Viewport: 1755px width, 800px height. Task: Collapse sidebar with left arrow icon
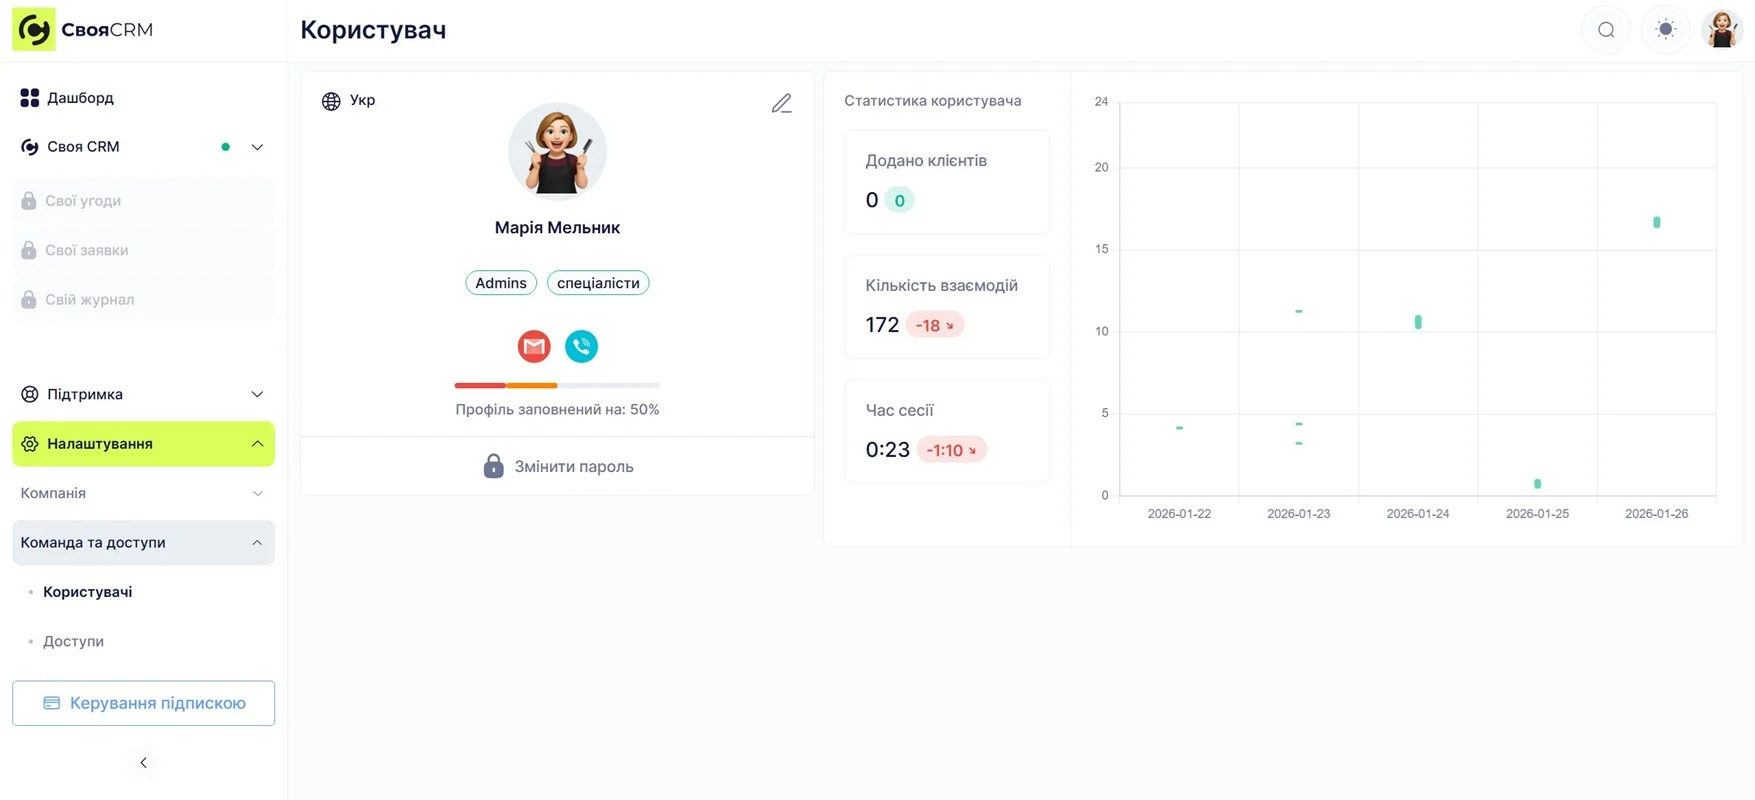[x=143, y=763]
